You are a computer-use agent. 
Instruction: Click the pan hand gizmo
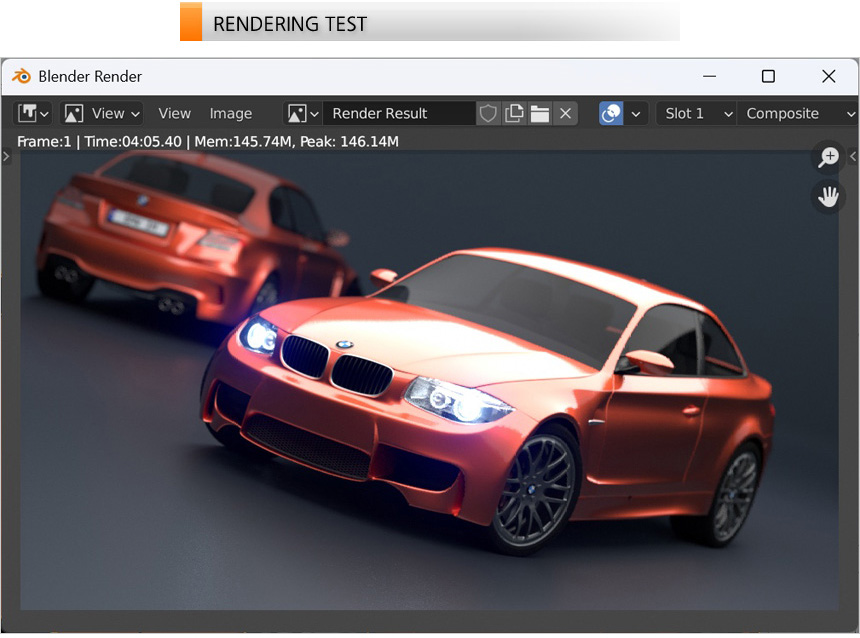828,197
